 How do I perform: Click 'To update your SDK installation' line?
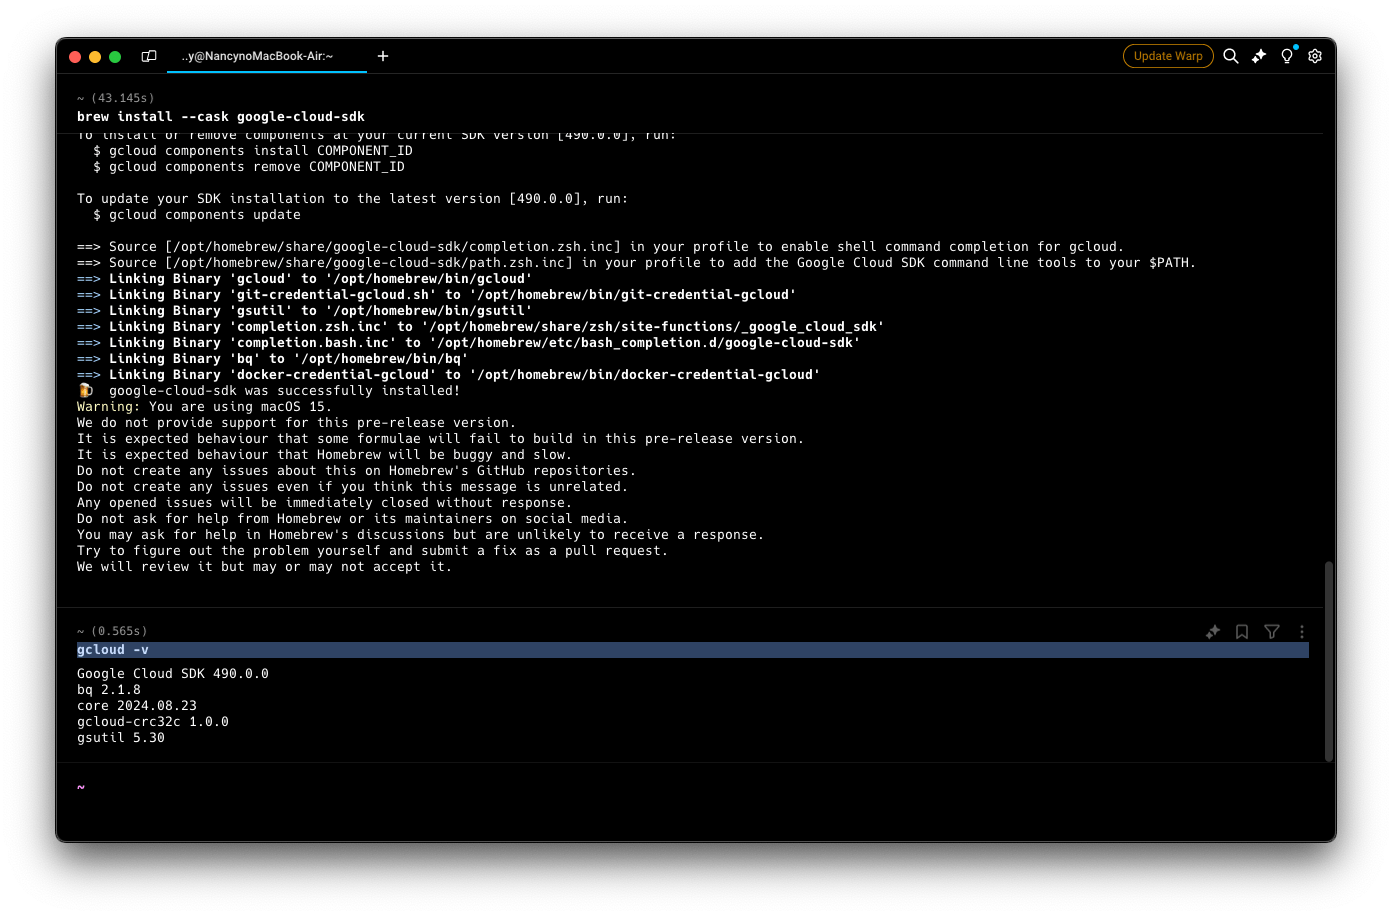[x=353, y=199]
